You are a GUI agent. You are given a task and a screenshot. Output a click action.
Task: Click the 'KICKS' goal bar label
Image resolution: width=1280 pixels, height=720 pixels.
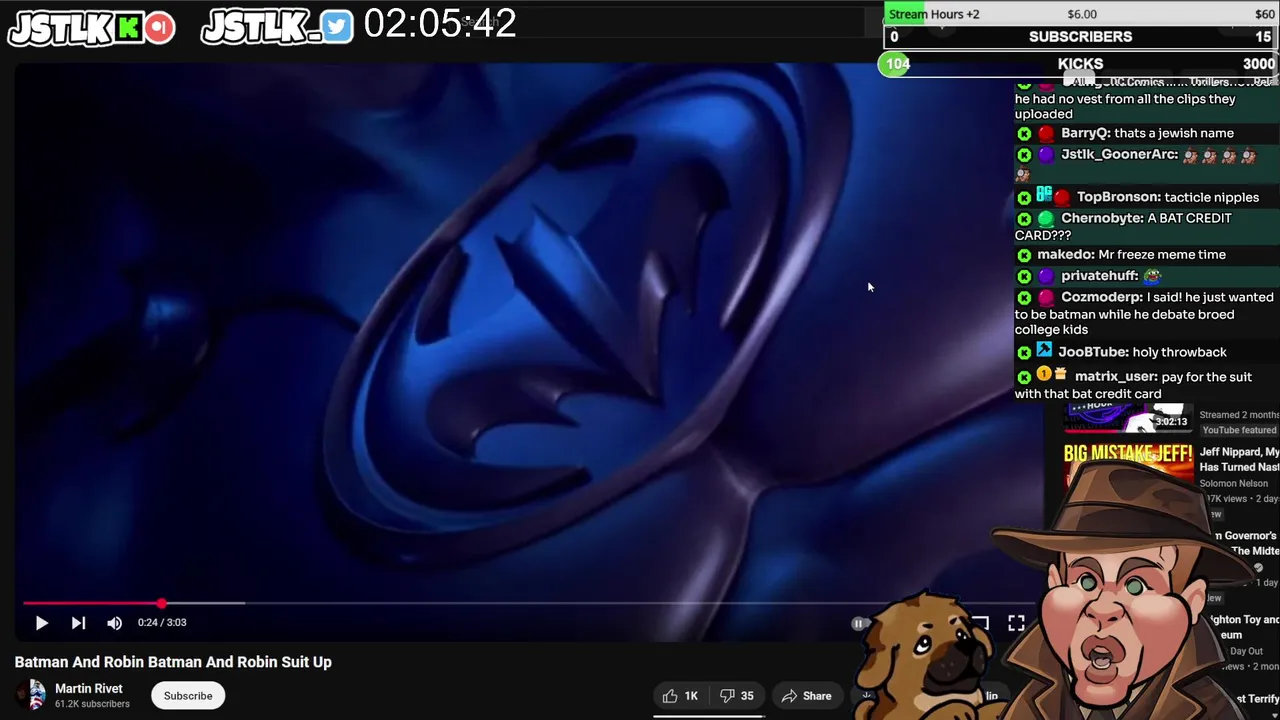(1081, 64)
